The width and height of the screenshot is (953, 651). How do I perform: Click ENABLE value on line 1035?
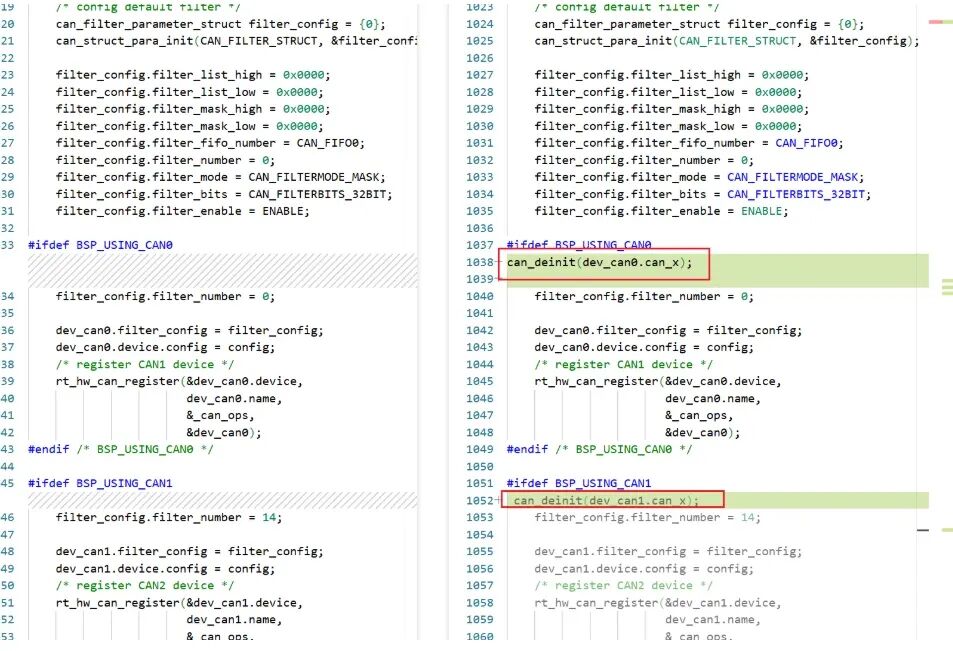pyautogui.click(x=761, y=211)
